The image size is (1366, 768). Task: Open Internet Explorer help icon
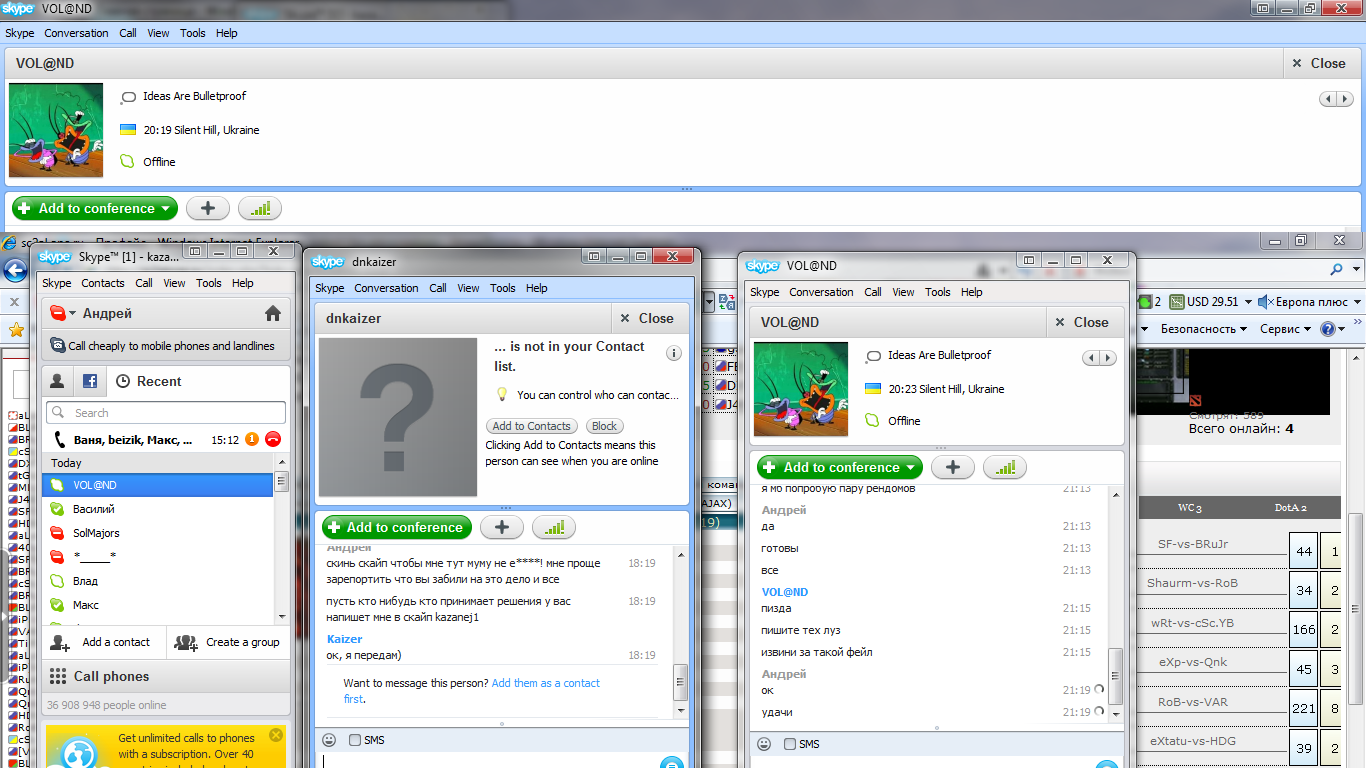pyautogui.click(x=1328, y=329)
